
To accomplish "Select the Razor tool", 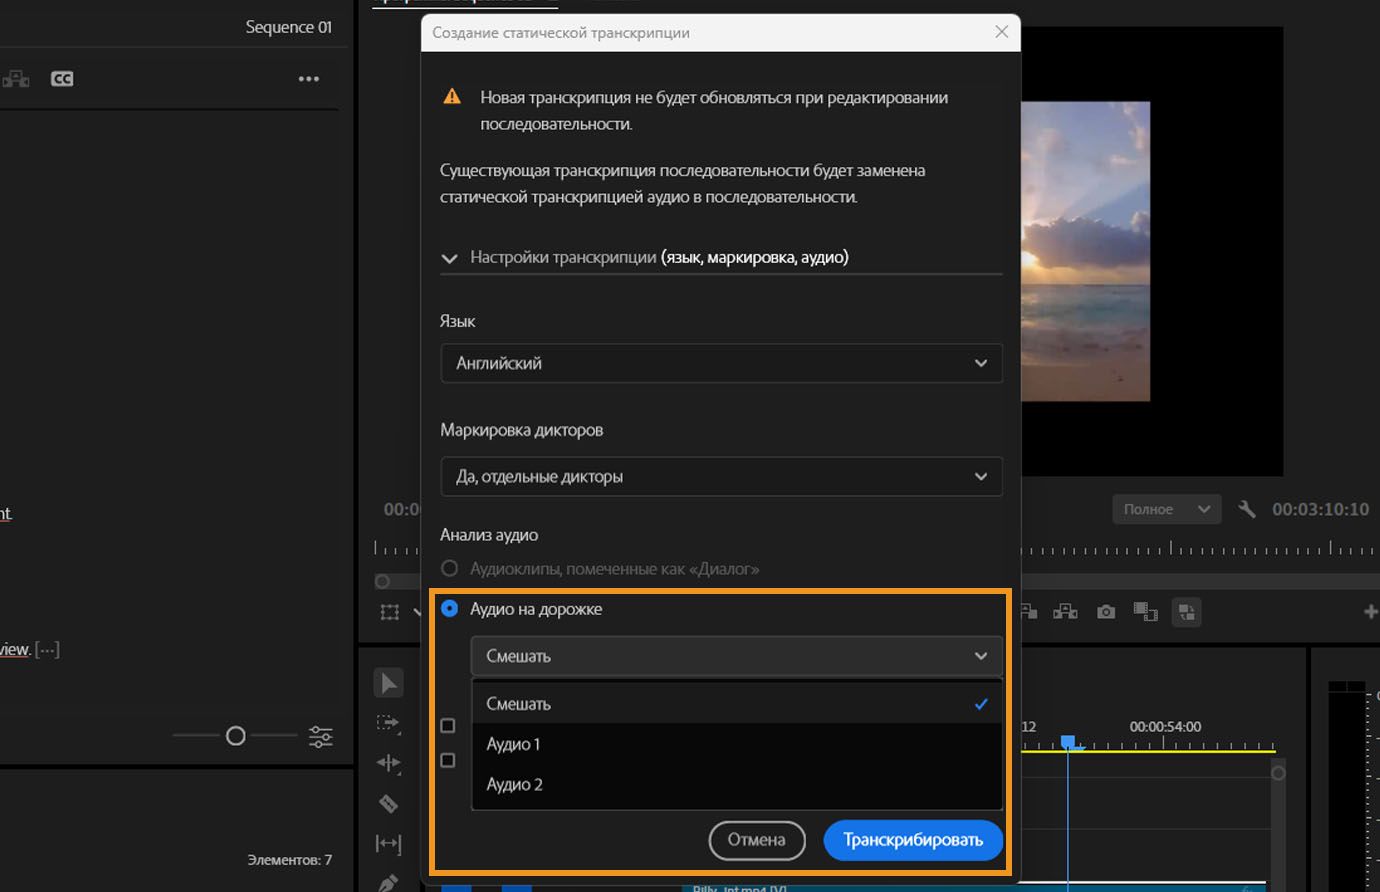I will tap(388, 803).
